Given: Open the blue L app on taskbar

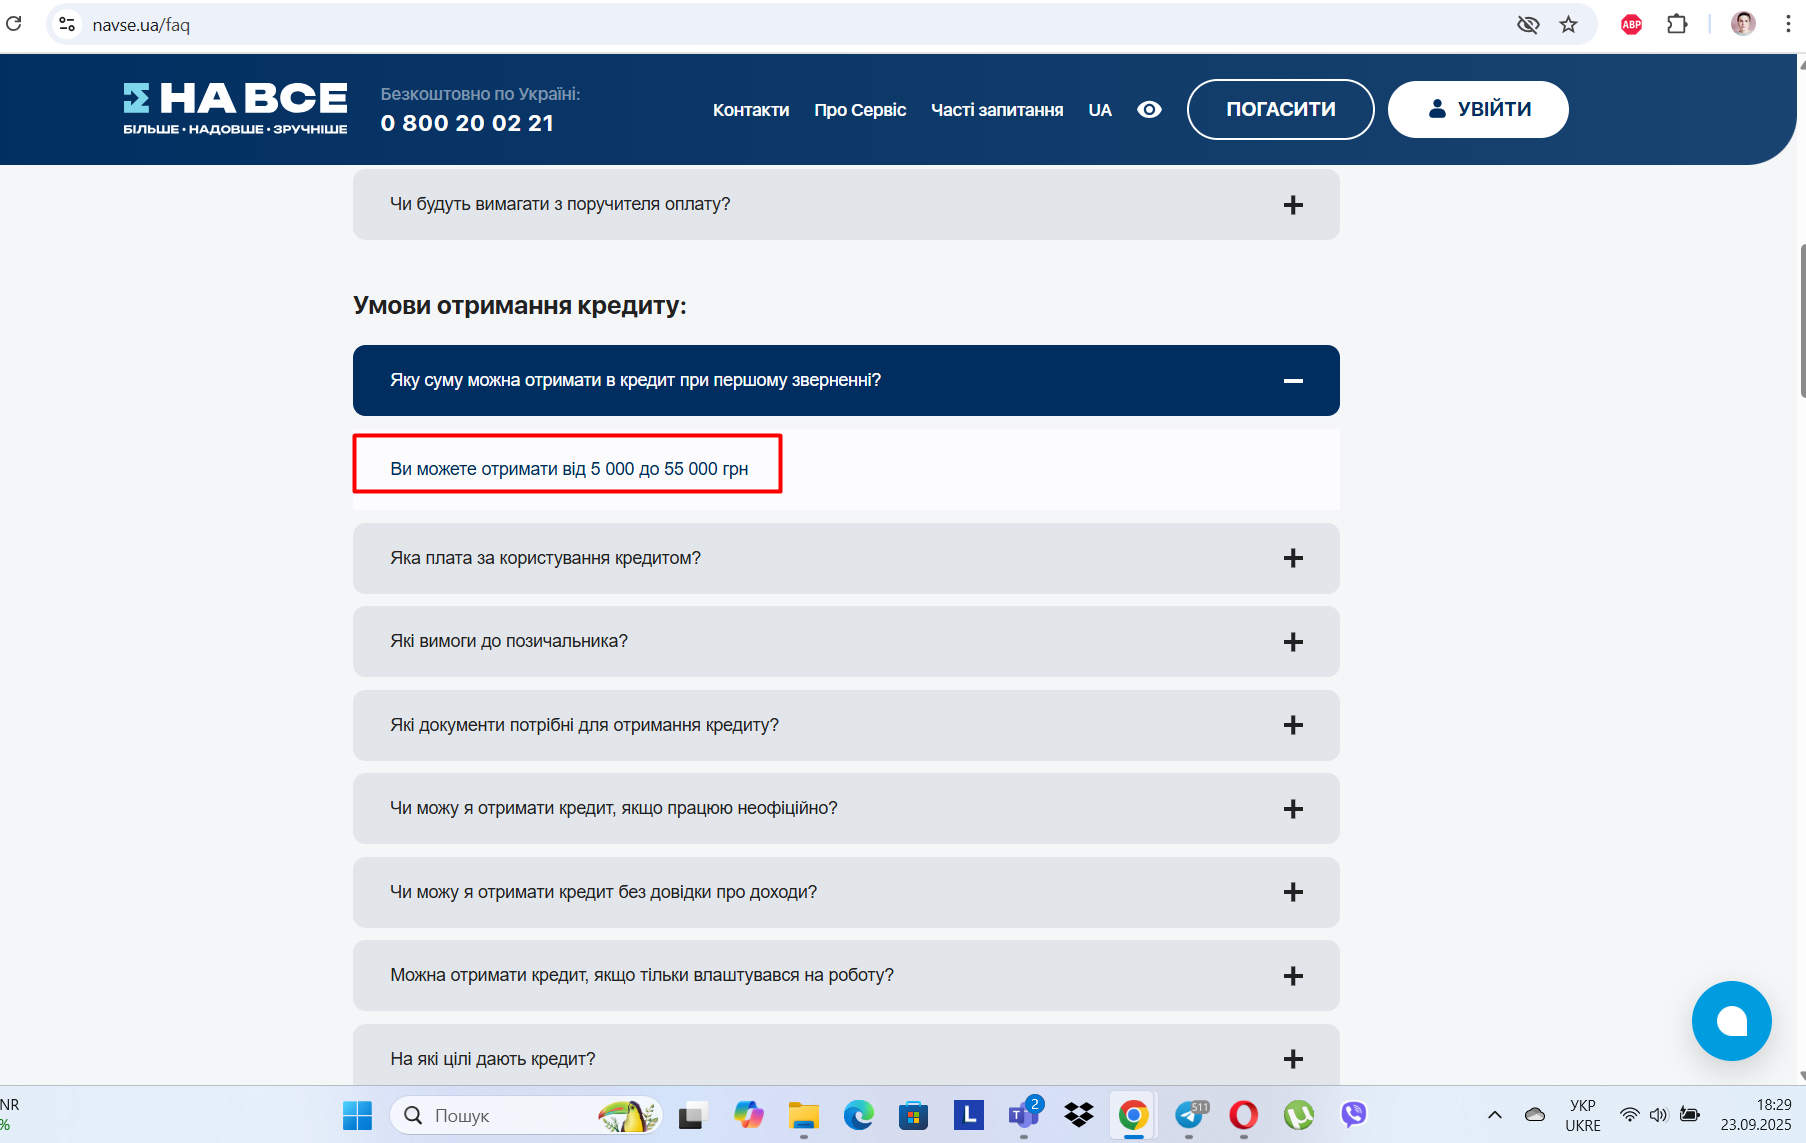Looking at the screenshot, I should coord(968,1115).
